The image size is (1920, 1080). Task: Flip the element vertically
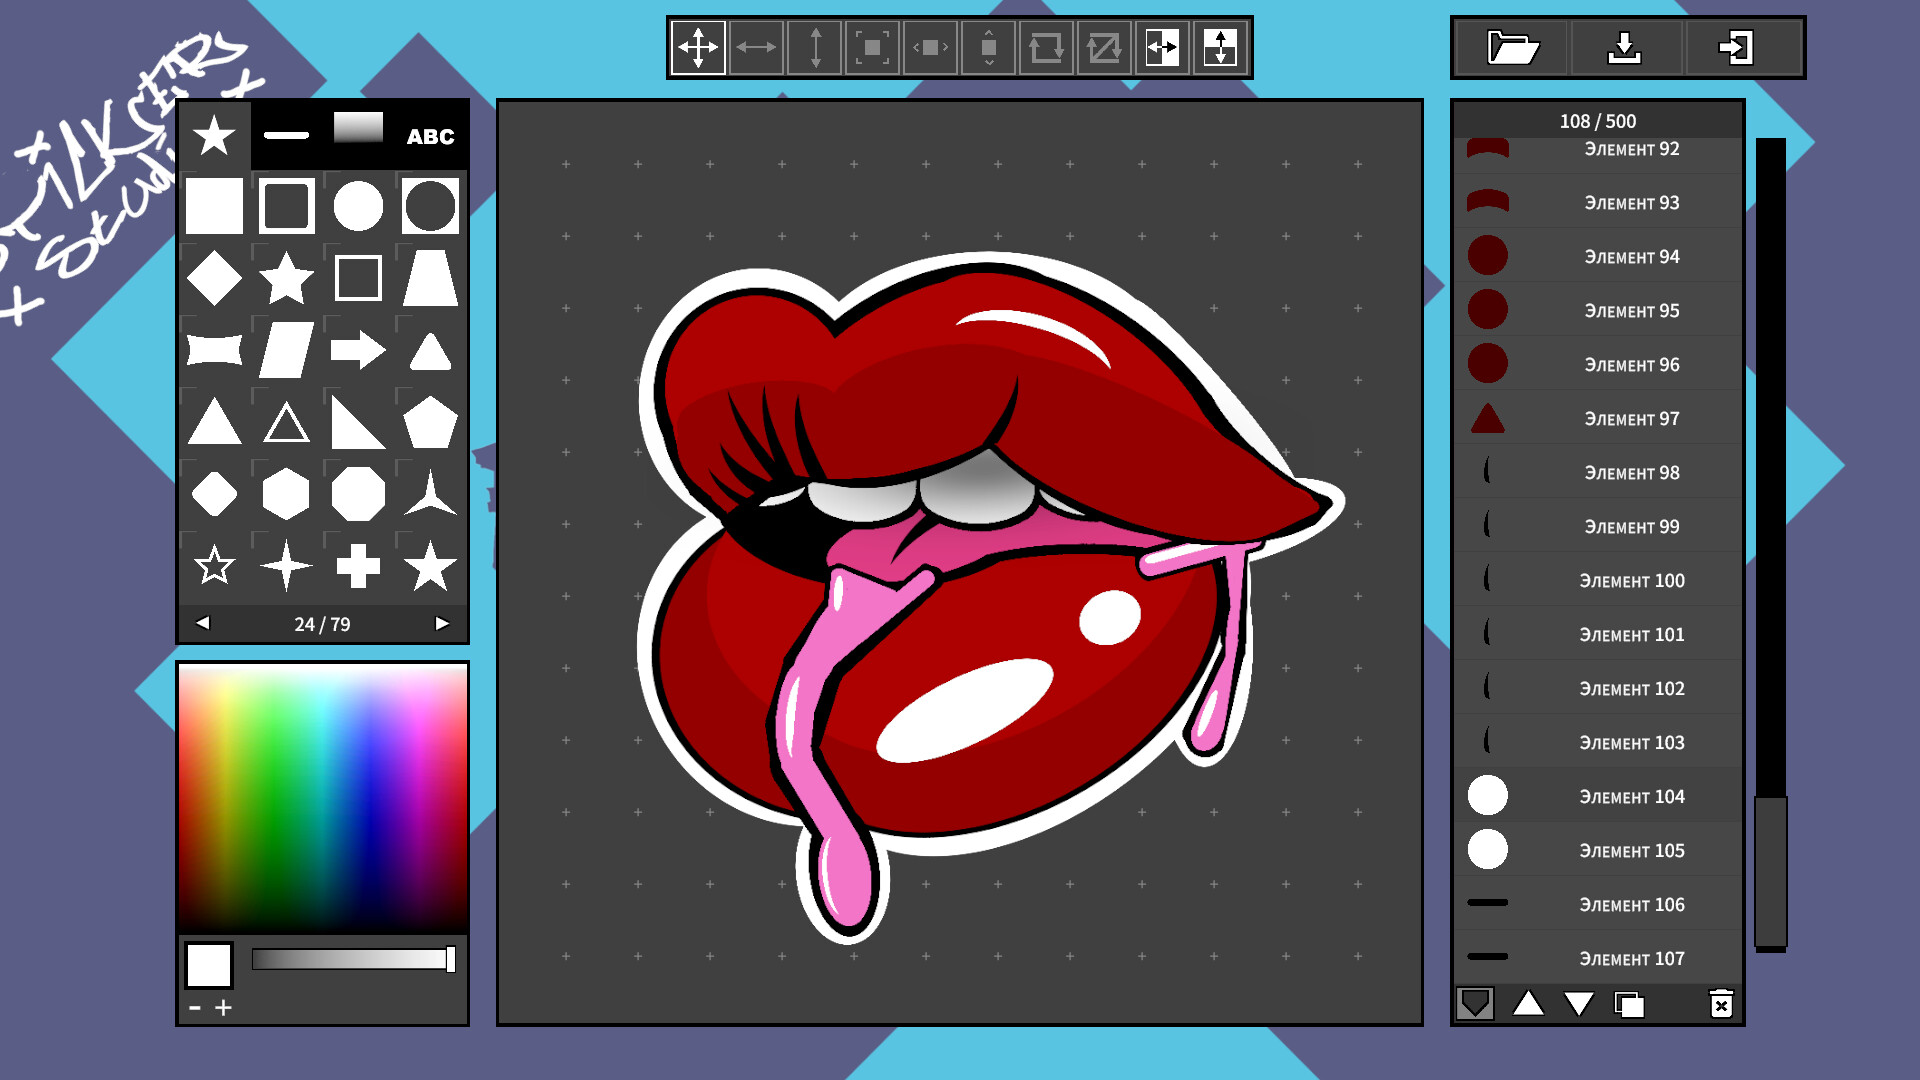[1220, 47]
